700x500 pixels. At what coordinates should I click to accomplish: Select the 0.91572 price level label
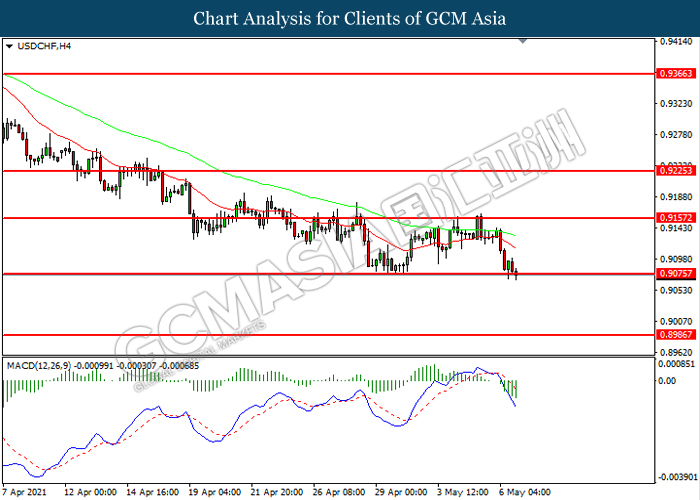tap(676, 218)
